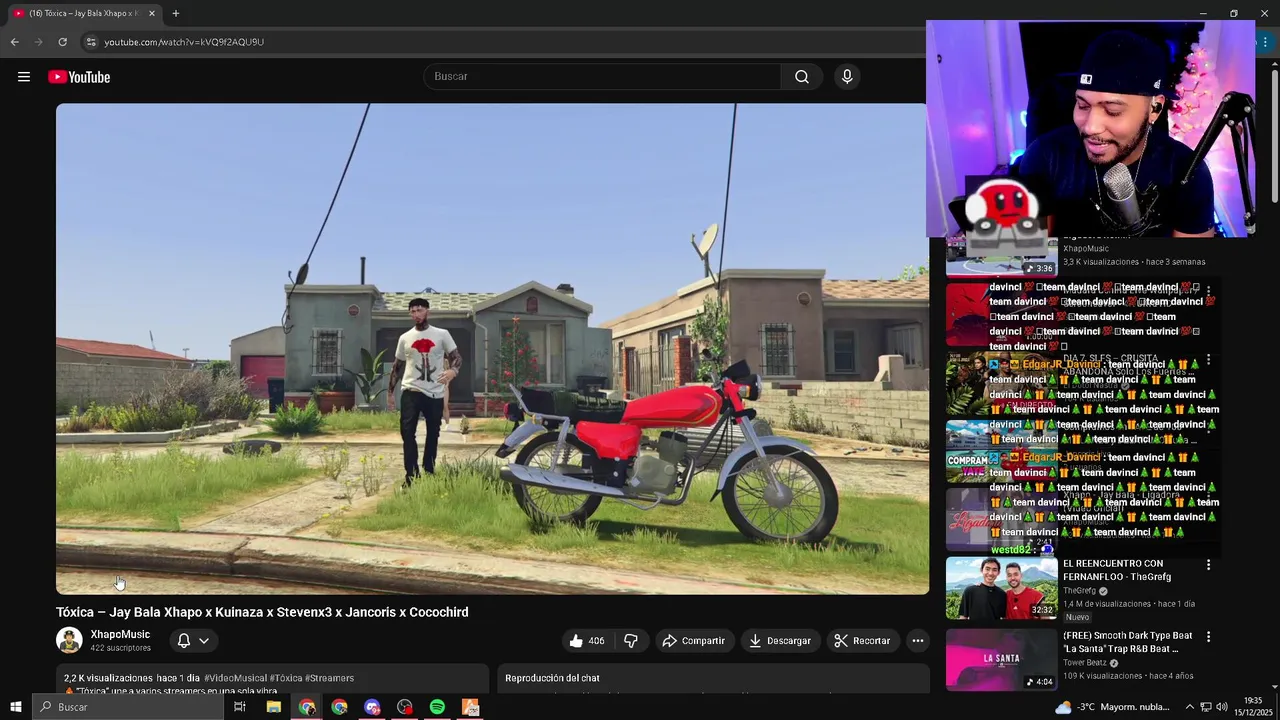Start voice search with microphone icon

847,77
